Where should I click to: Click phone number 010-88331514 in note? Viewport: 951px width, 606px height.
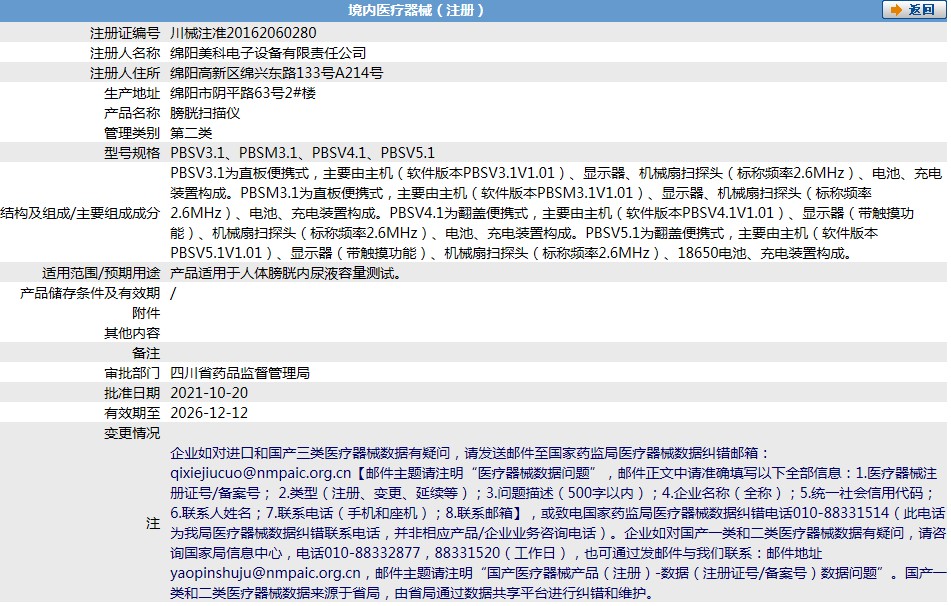tap(841, 513)
